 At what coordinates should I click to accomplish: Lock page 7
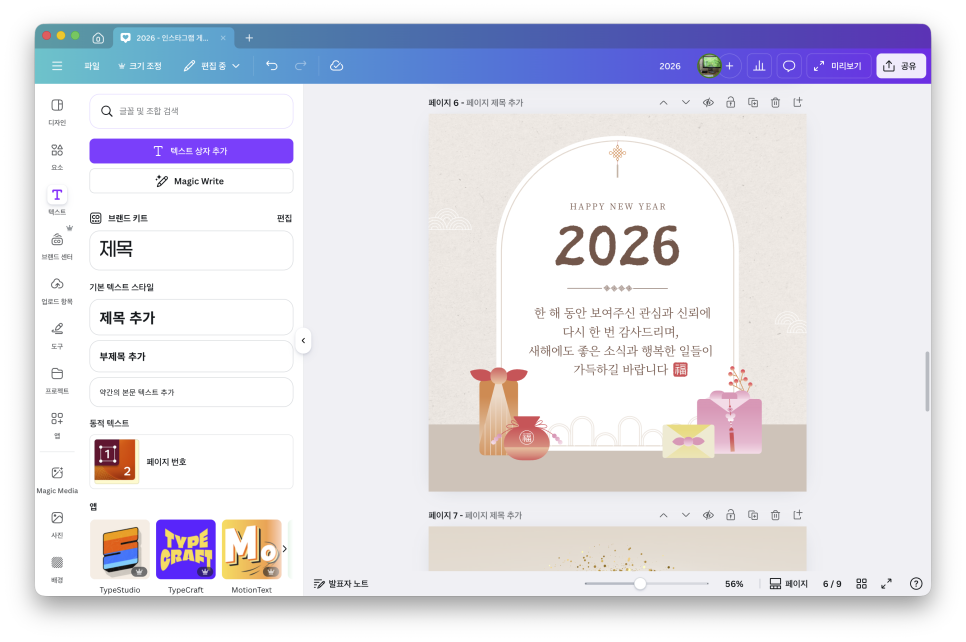tap(731, 515)
